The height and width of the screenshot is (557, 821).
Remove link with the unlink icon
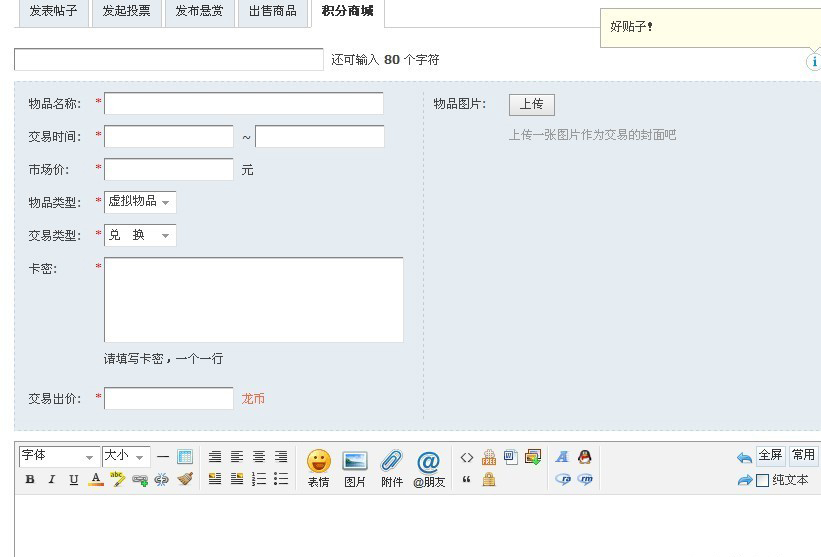pyautogui.click(x=162, y=479)
